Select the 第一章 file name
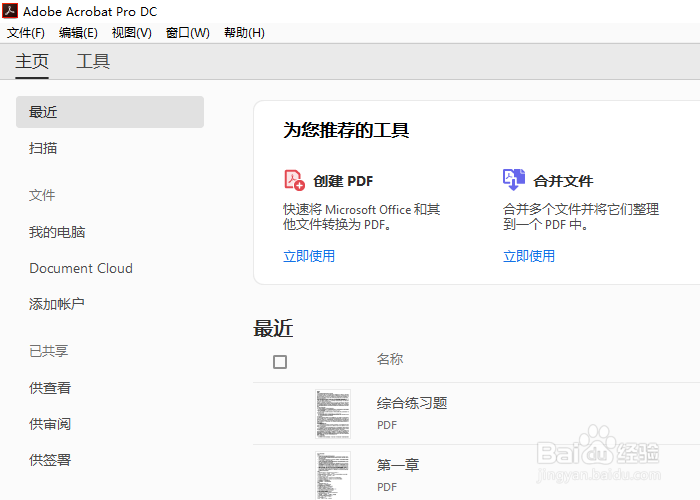 coord(398,465)
